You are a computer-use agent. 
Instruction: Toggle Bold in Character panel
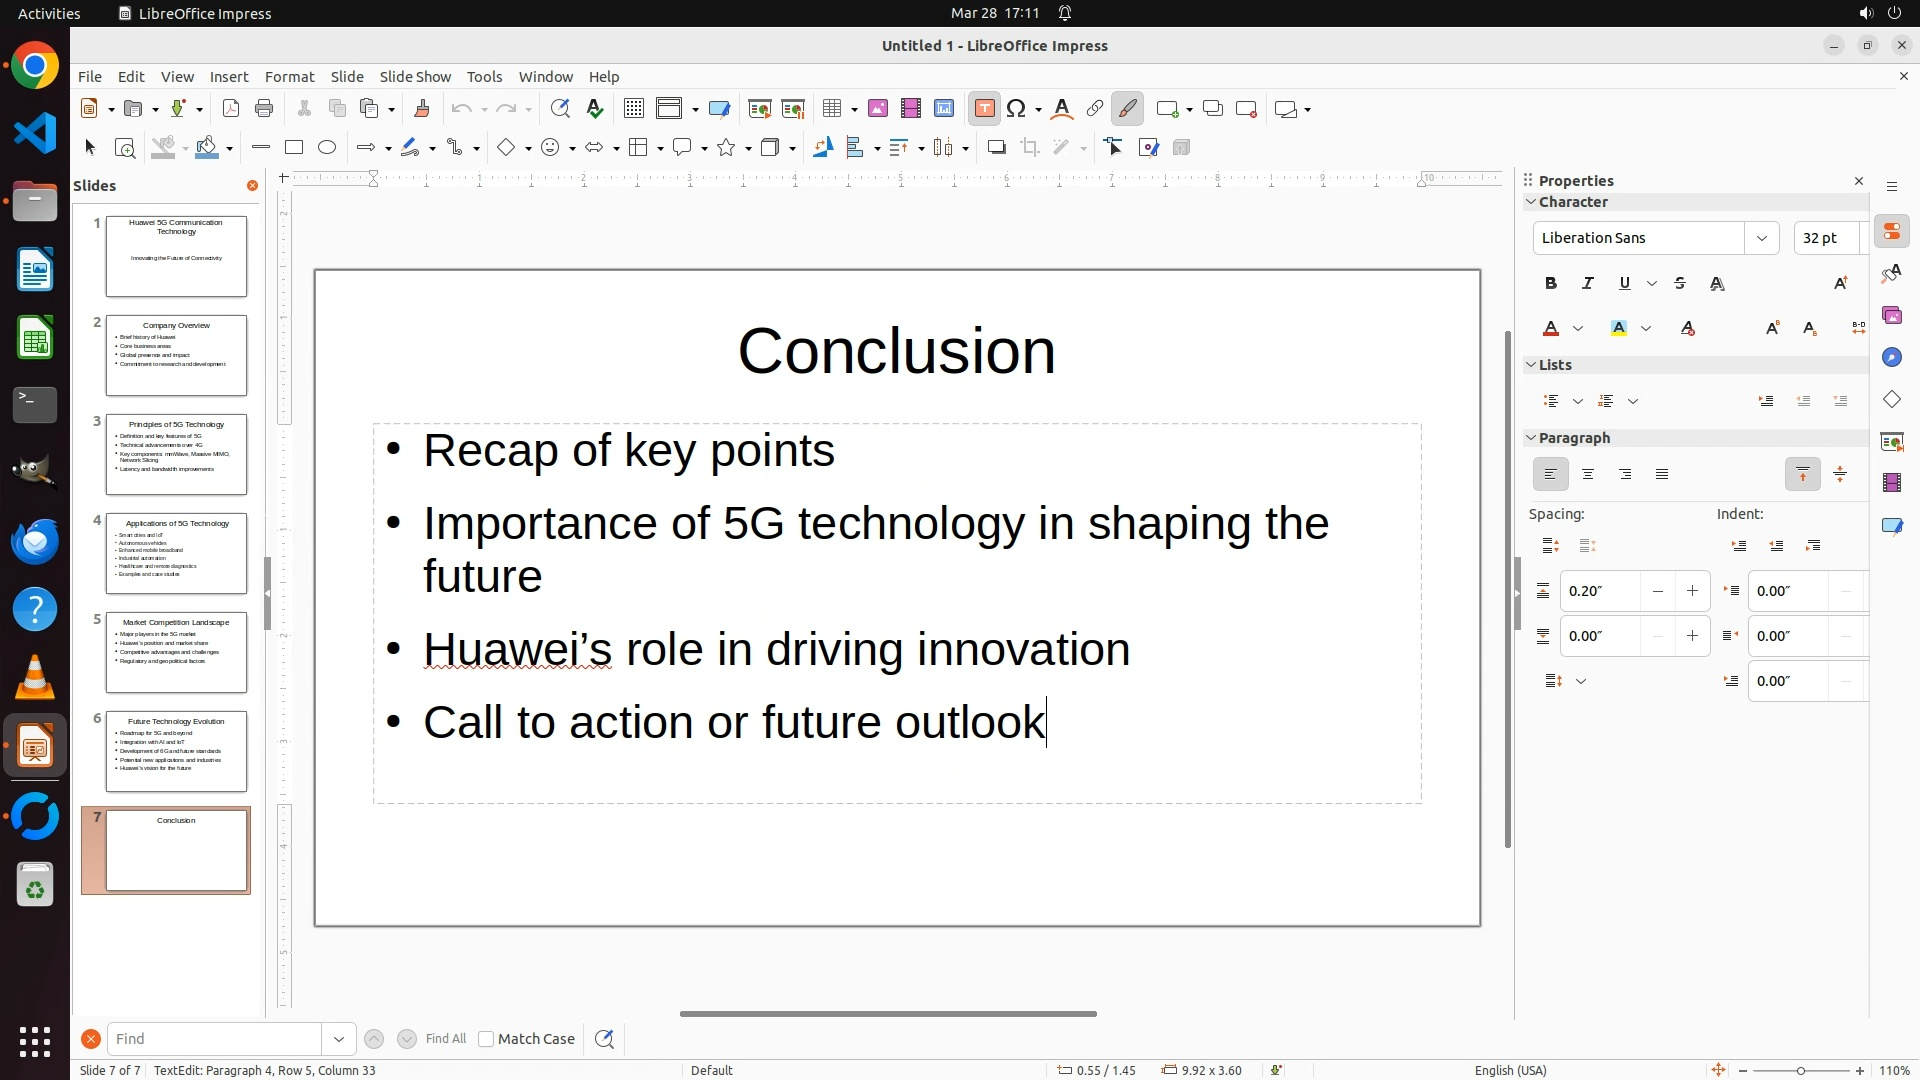point(1551,284)
